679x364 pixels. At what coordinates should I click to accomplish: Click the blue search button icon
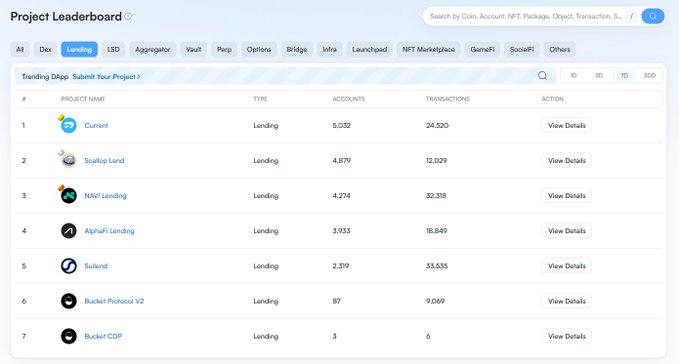[x=653, y=16]
